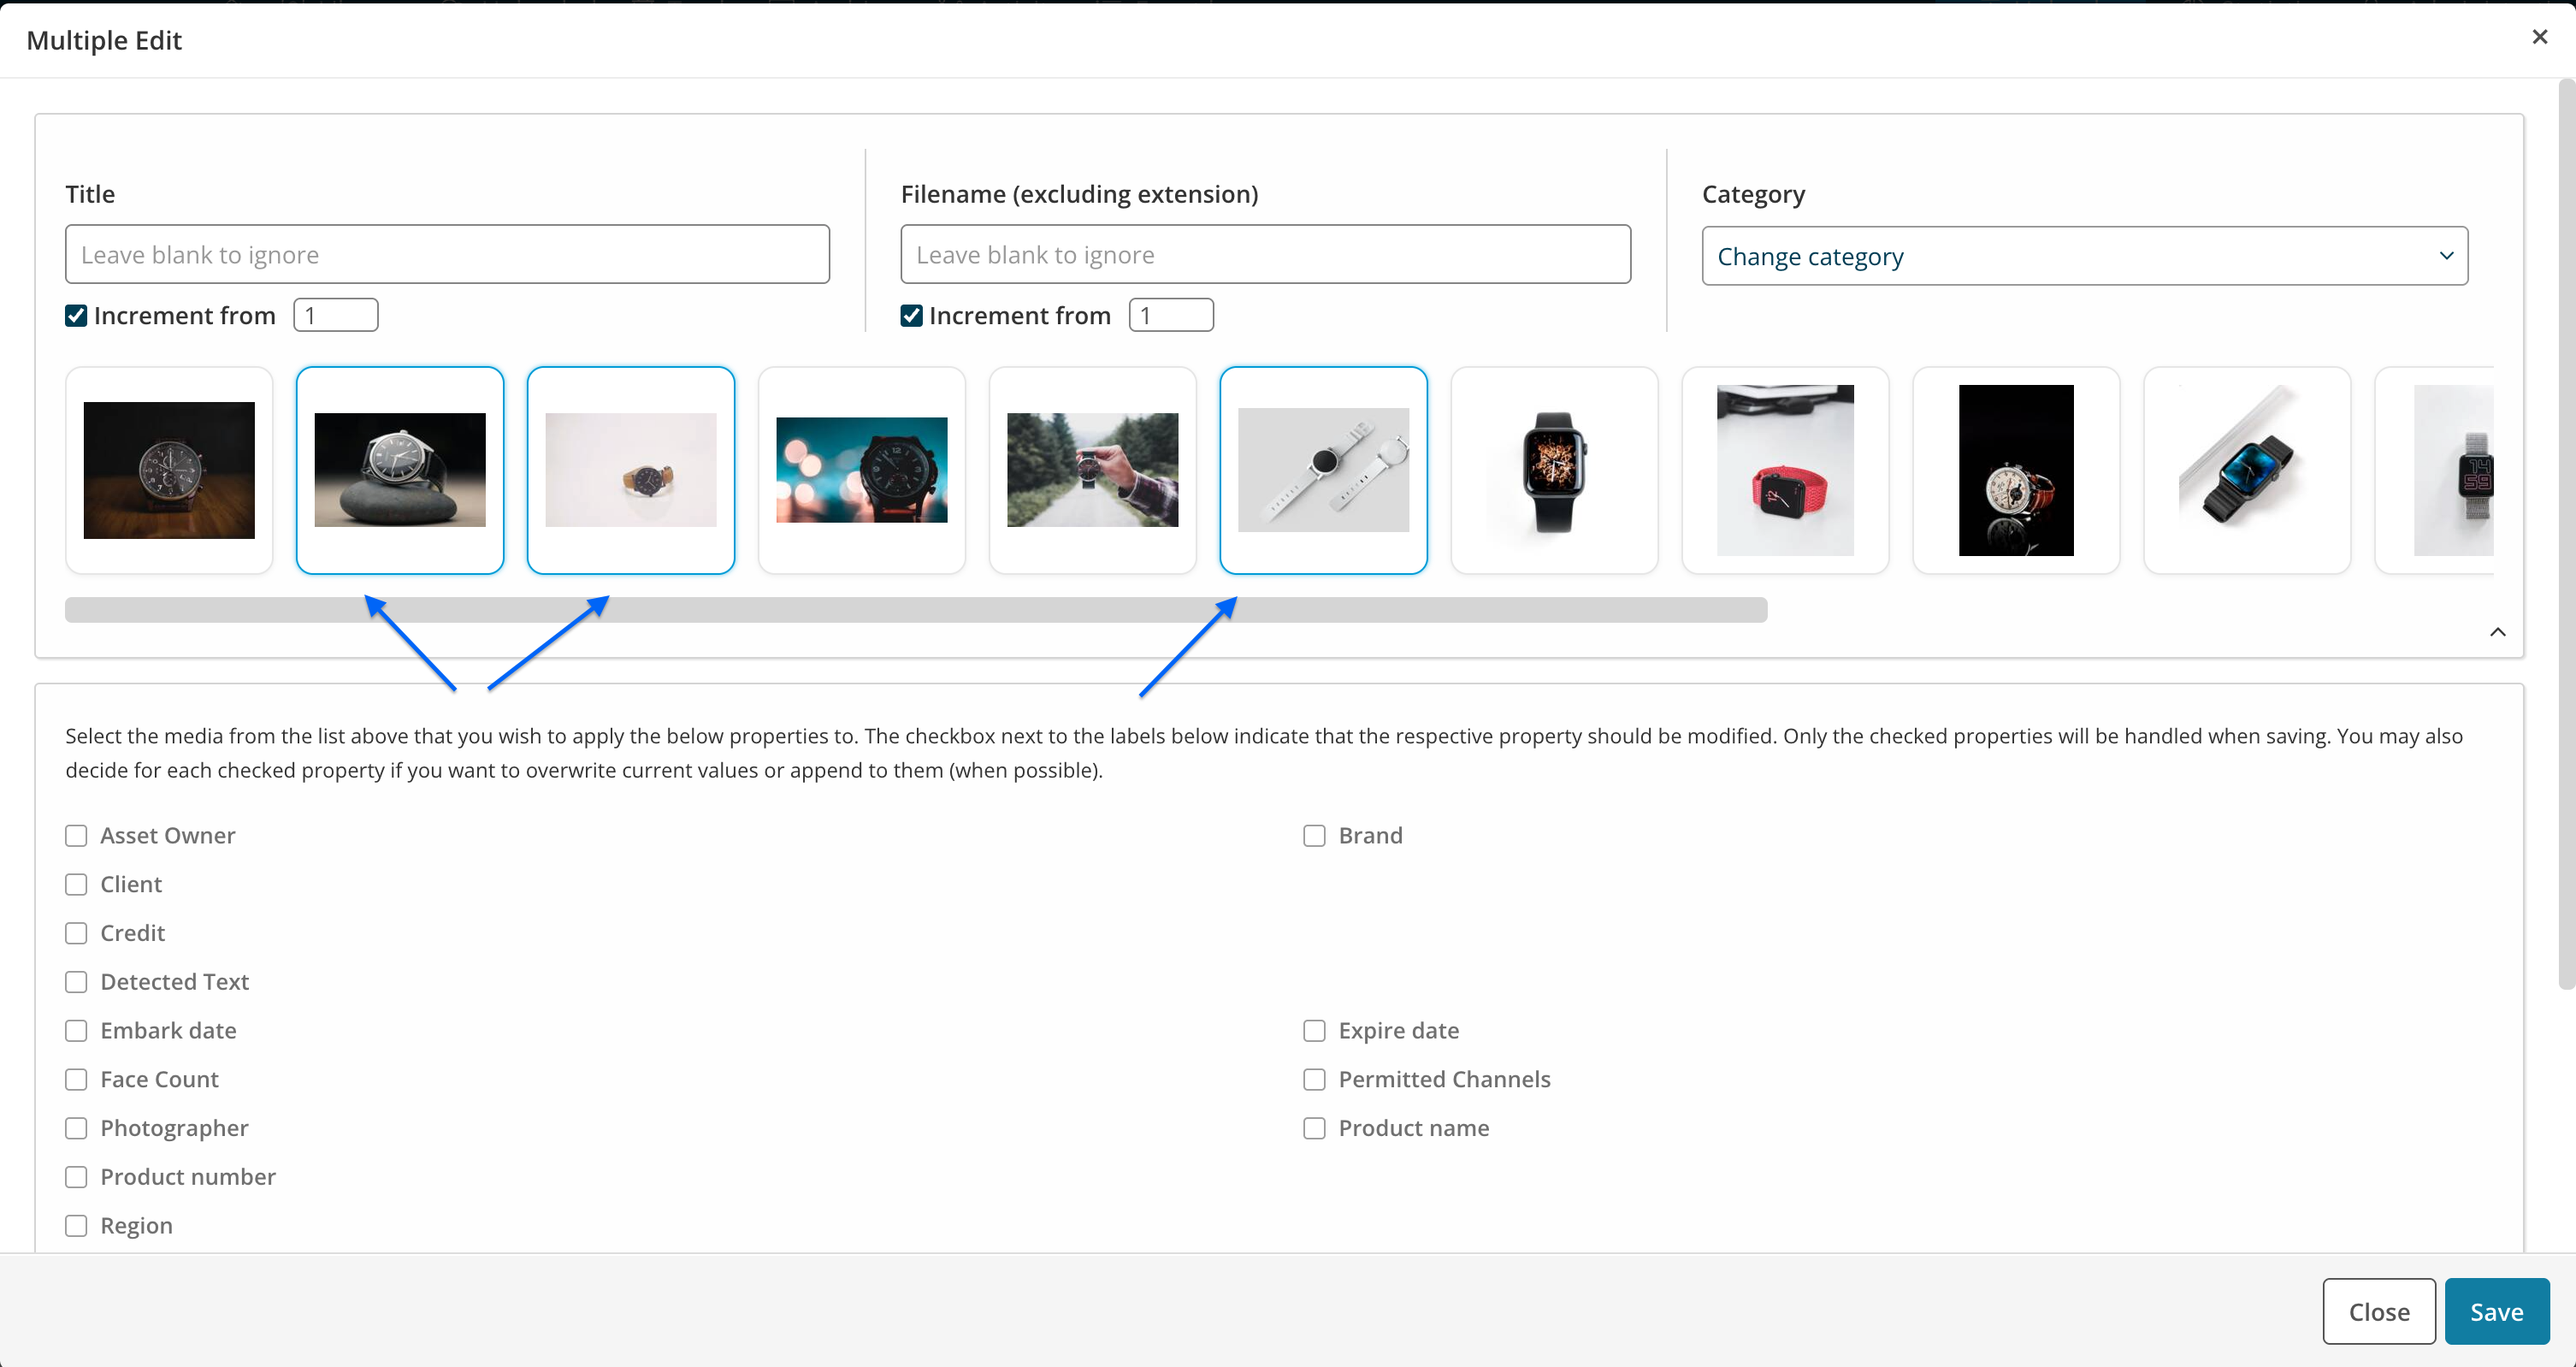Open the Change category dropdown

tap(2084, 256)
